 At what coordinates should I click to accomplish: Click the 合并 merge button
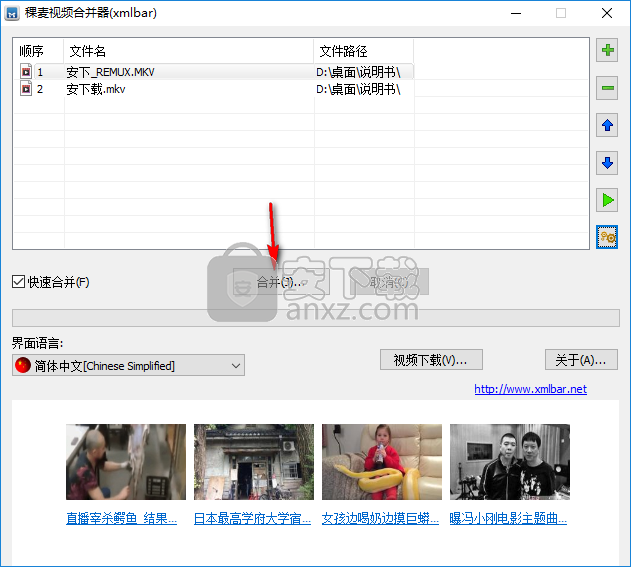click(x=281, y=282)
